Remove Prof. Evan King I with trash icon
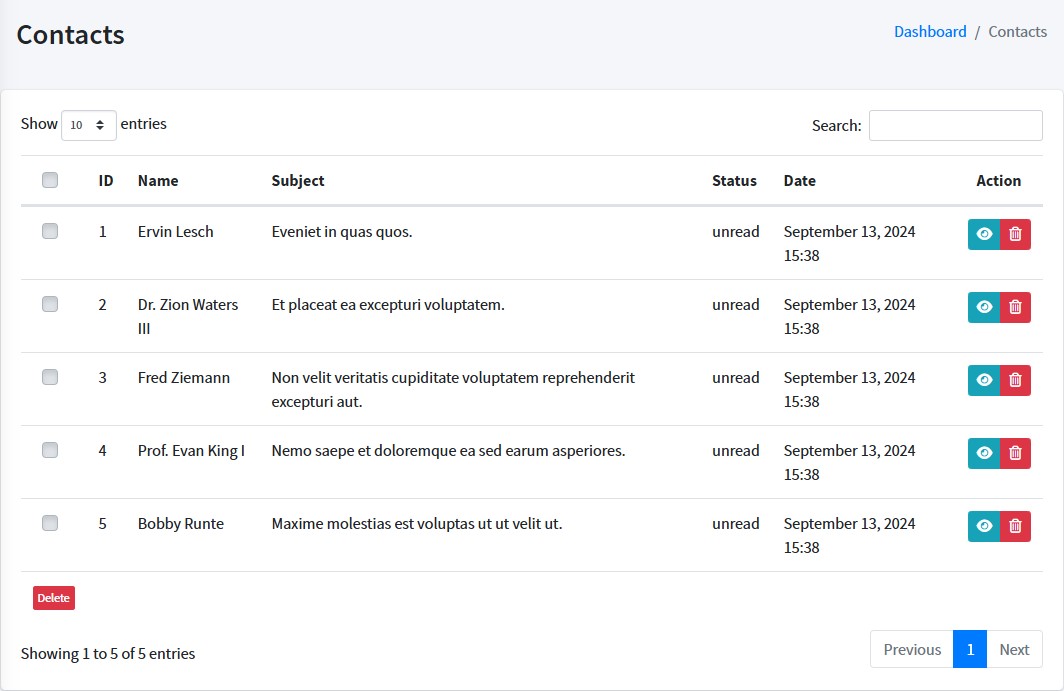Viewport: 1064px width, 691px height. tap(1015, 453)
